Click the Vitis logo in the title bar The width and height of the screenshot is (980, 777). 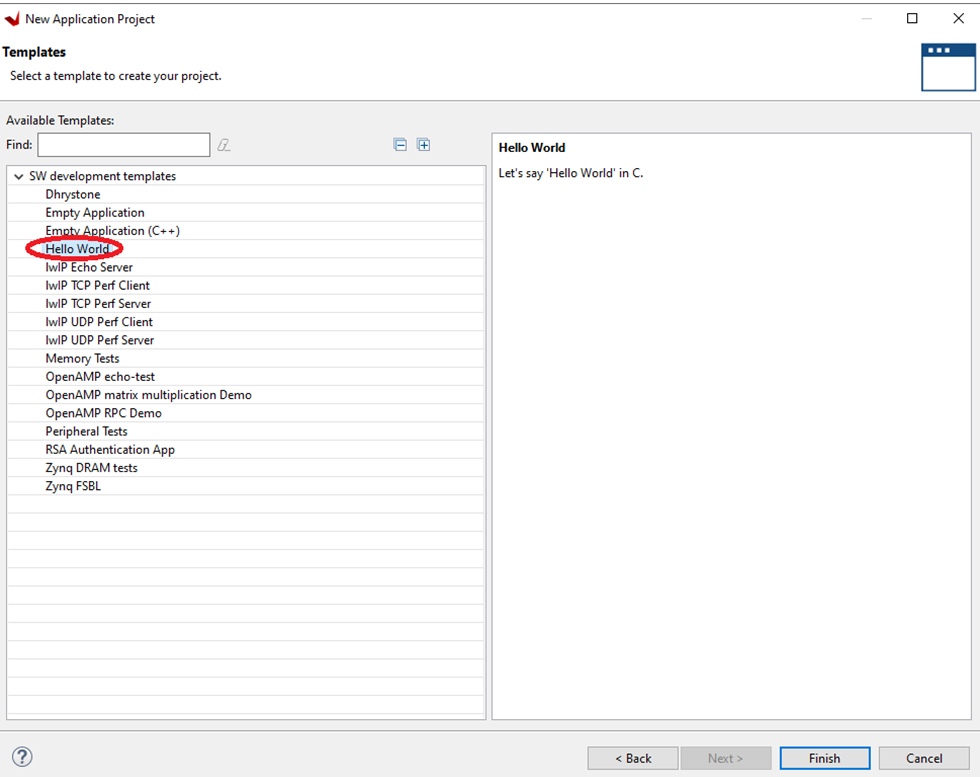tap(12, 19)
